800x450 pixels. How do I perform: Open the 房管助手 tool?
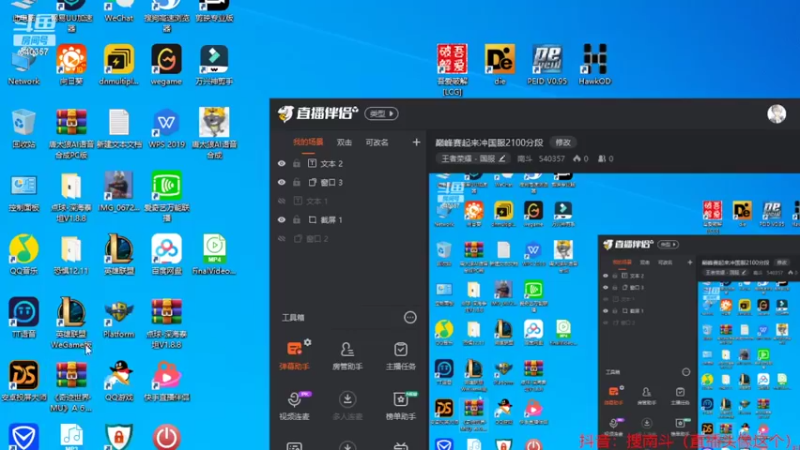click(347, 355)
